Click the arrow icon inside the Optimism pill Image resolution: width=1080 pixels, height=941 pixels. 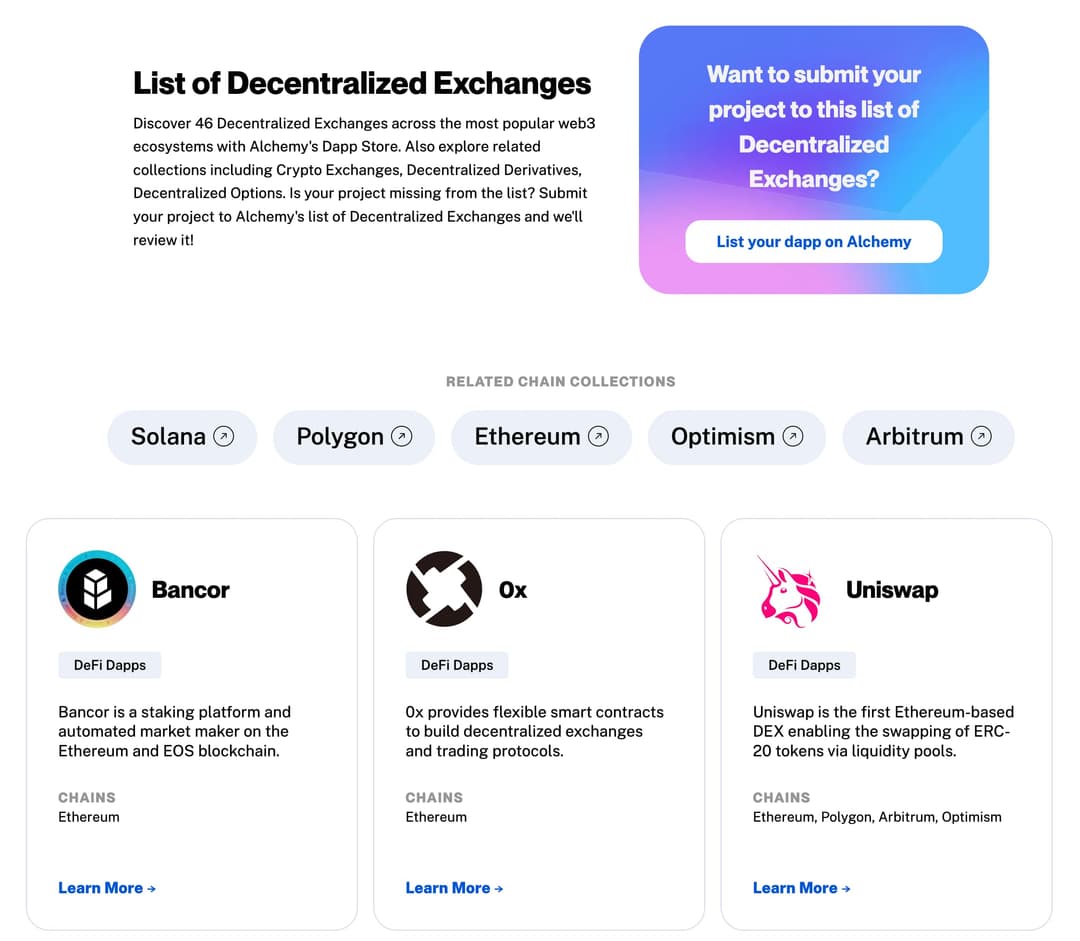pos(792,436)
